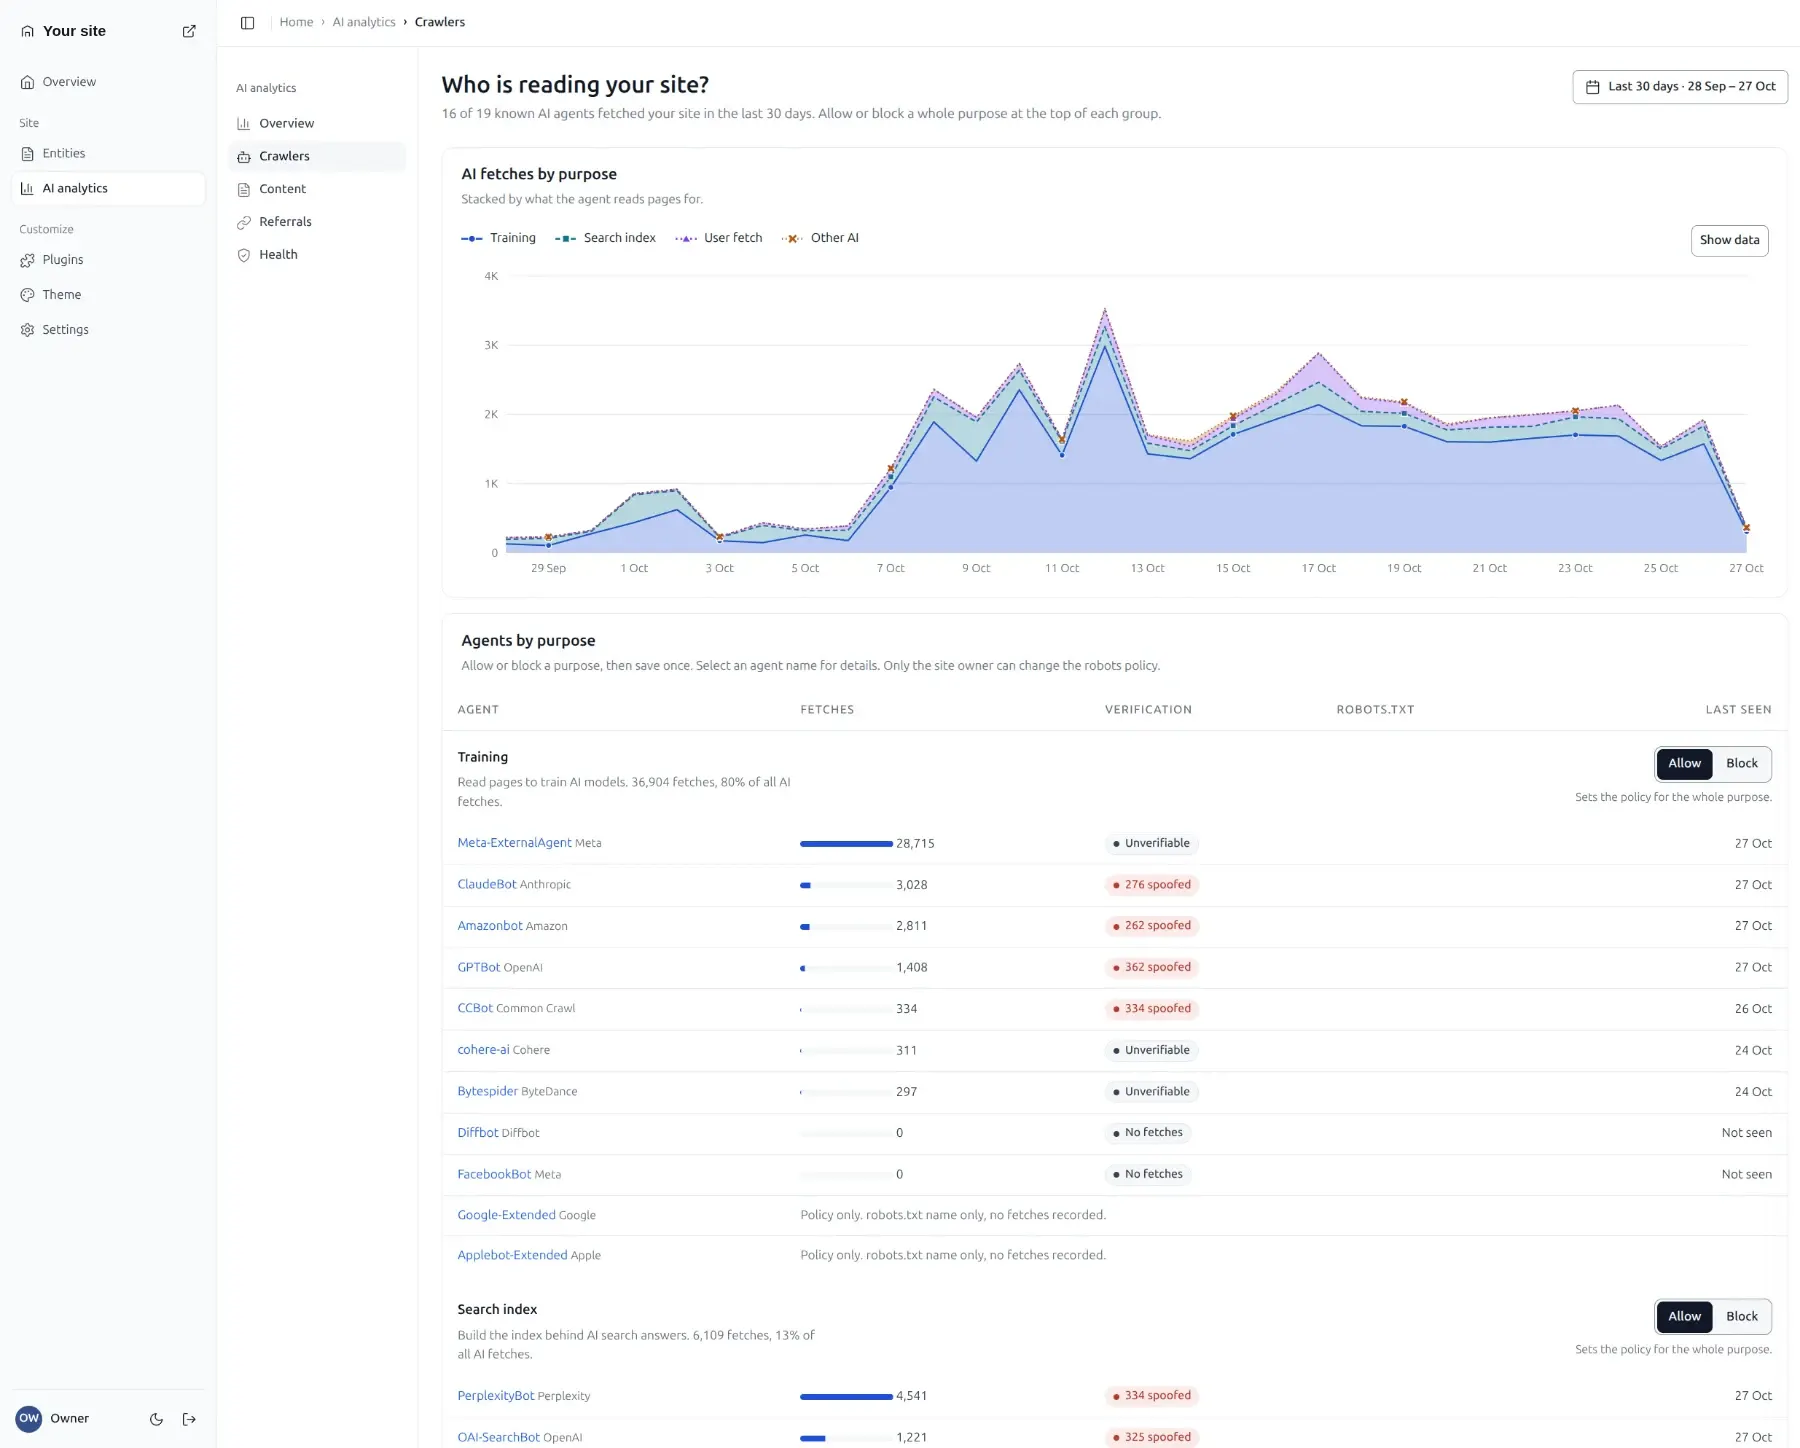Viewport: 1800px width, 1448px height.
Task: Click the Overview house icon in the left sidebar
Action: click(x=28, y=82)
